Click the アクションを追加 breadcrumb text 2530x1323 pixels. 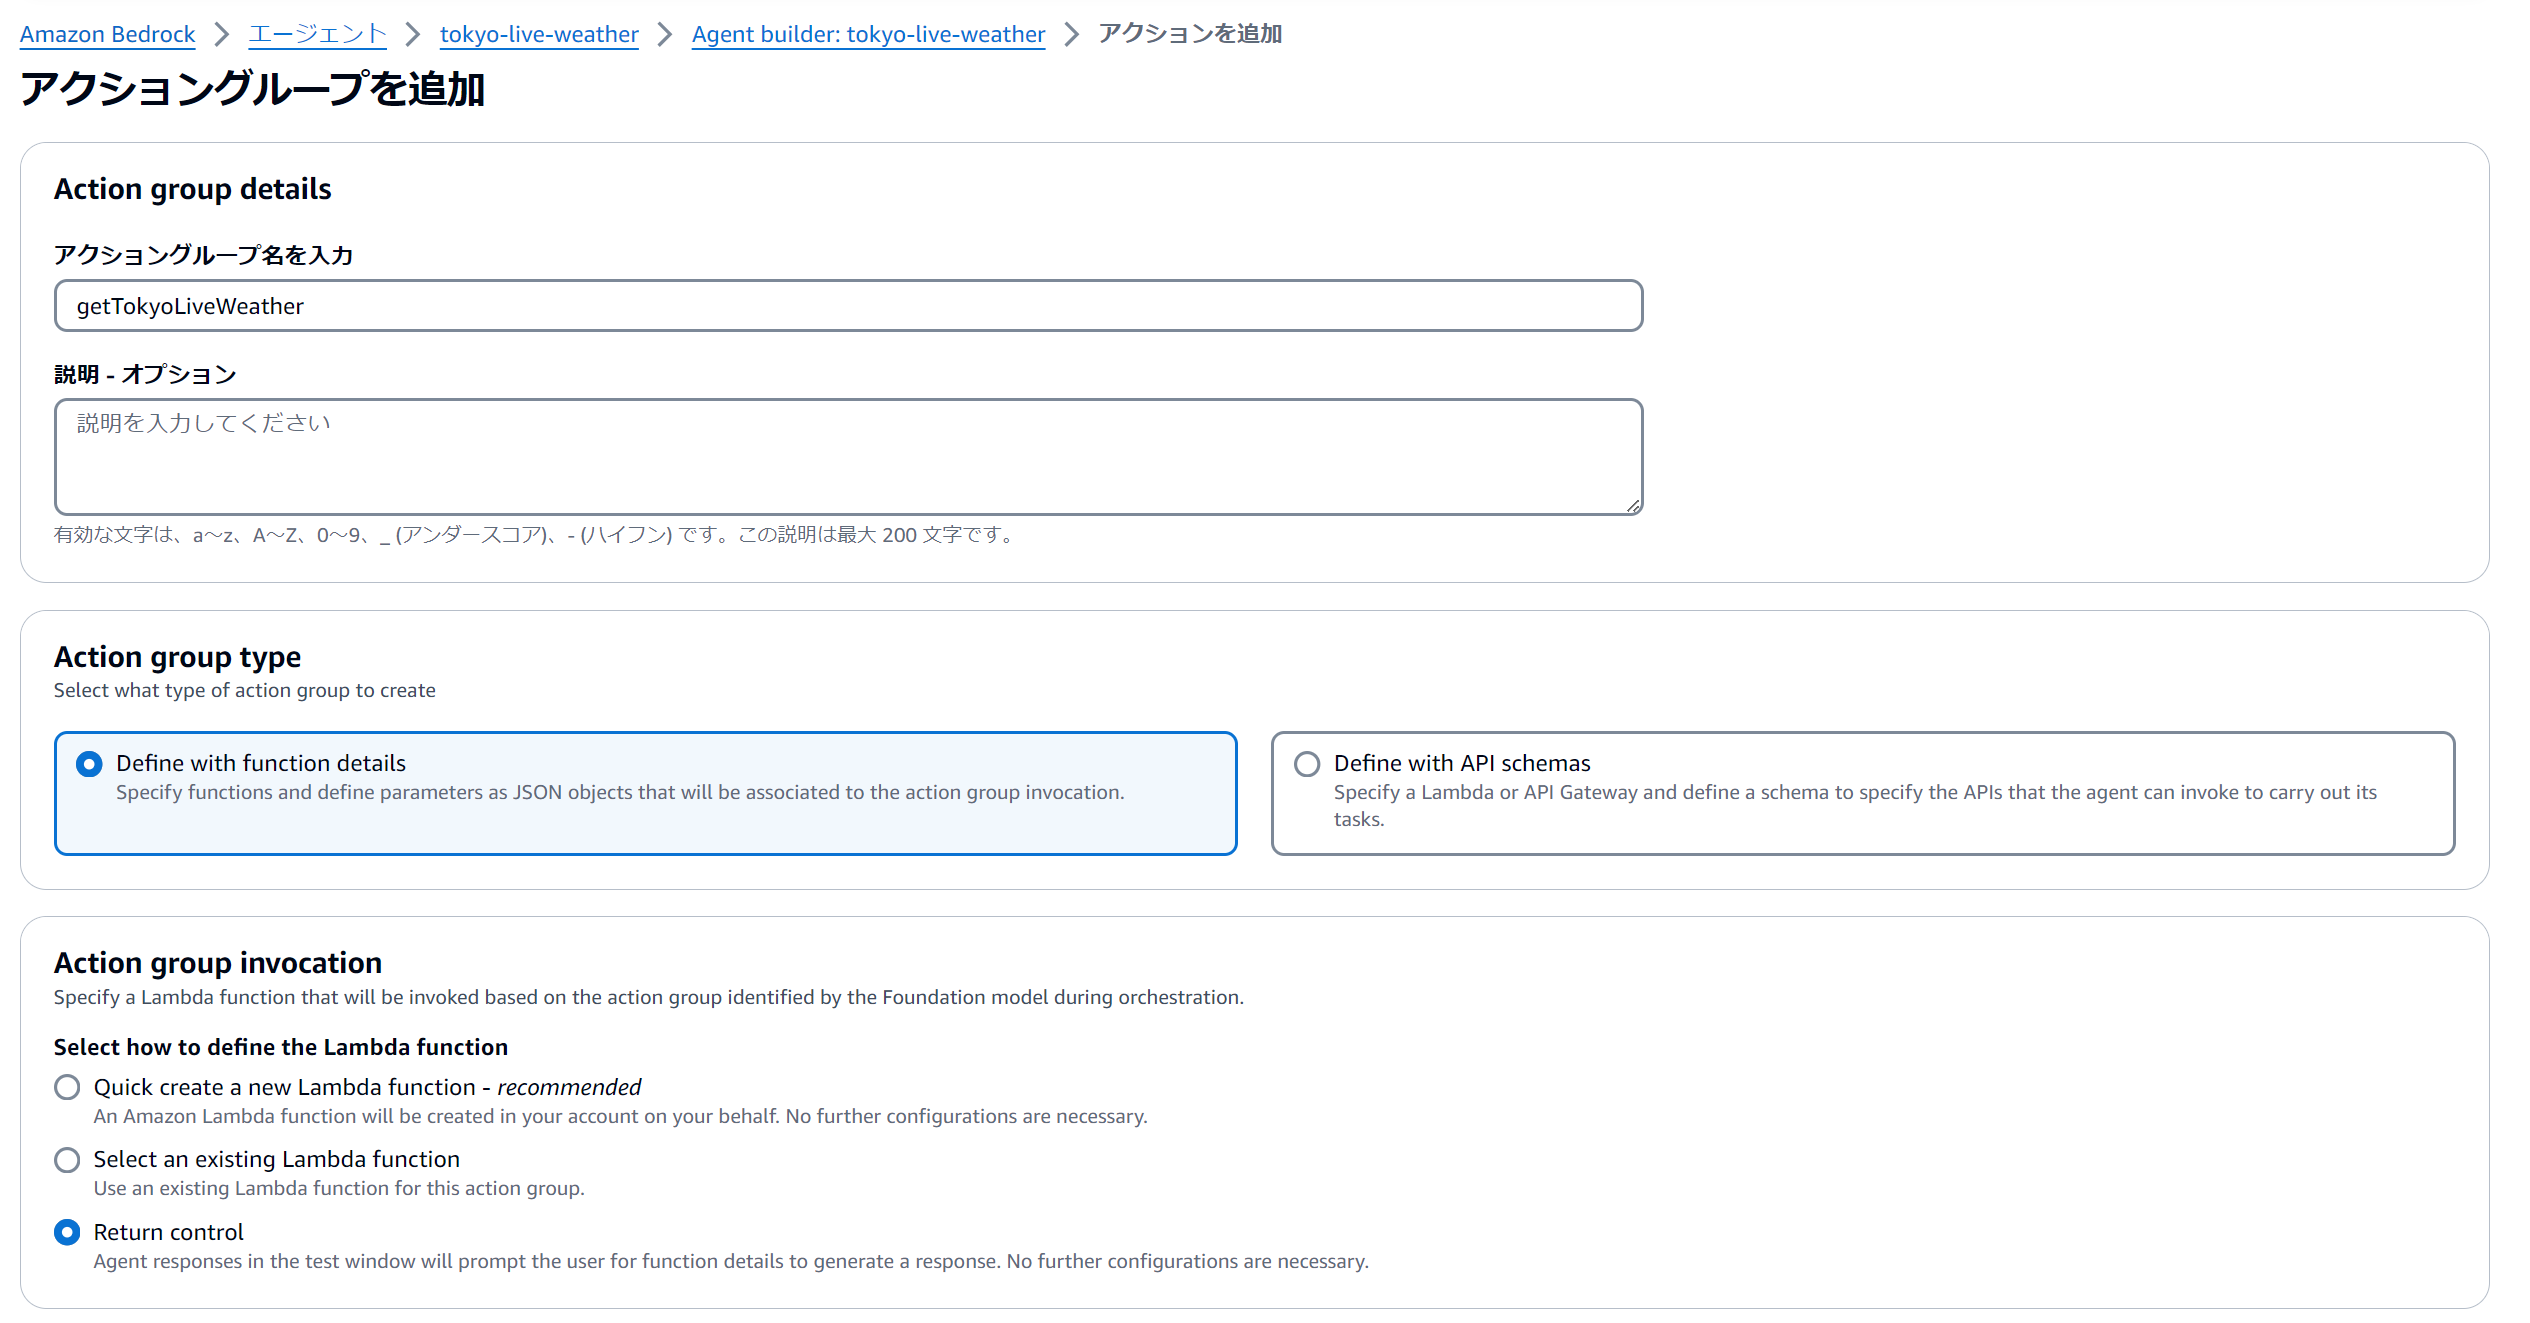[1190, 34]
